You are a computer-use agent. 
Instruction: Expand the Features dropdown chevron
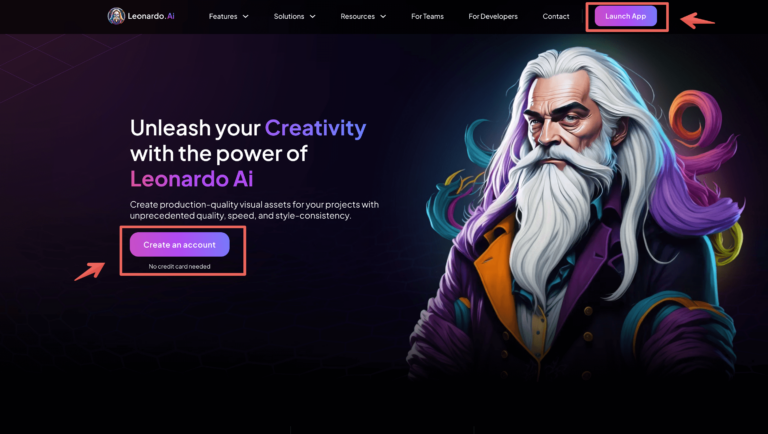coord(246,17)
